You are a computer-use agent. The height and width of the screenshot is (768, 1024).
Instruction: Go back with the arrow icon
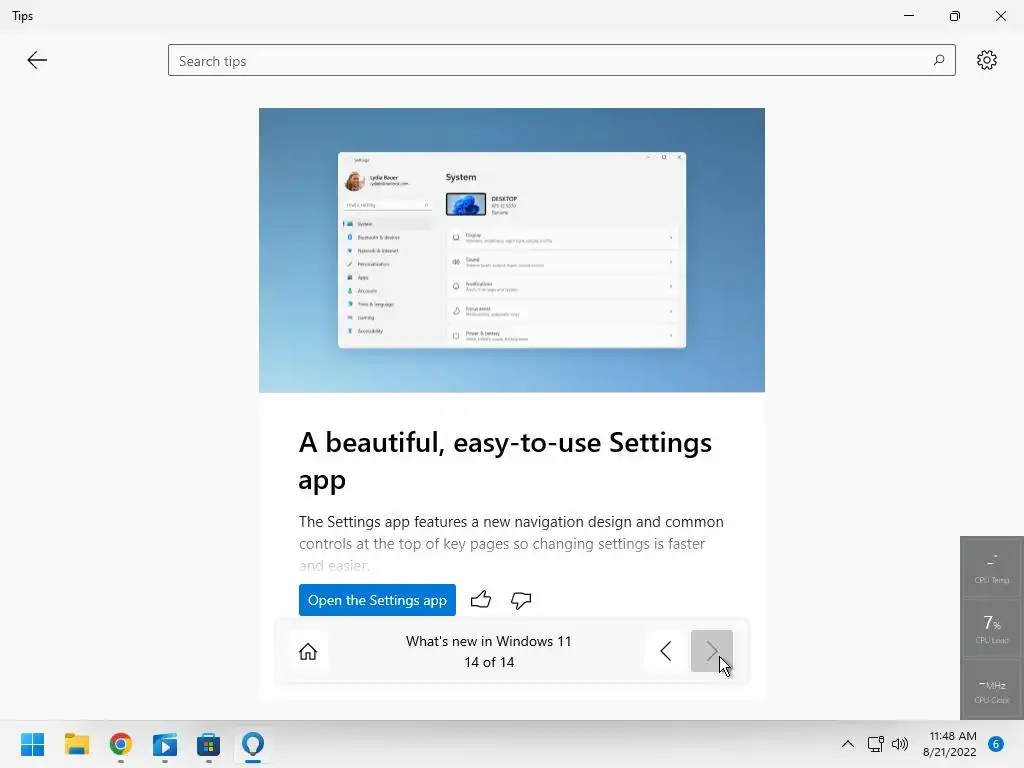37,60
